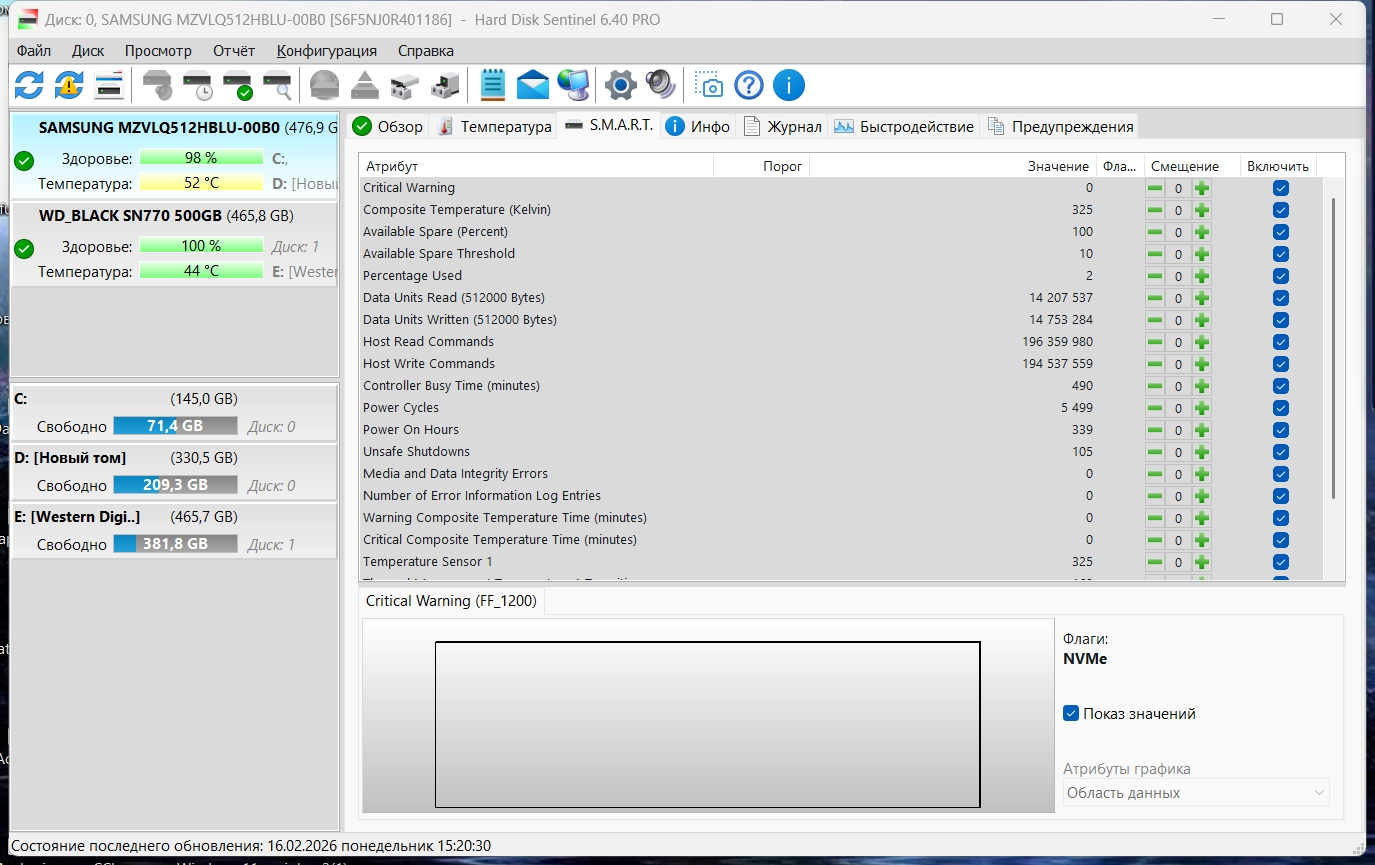
Task: Select the WD_BLACK SN770 500GB disk
Action: pos(174,244)
